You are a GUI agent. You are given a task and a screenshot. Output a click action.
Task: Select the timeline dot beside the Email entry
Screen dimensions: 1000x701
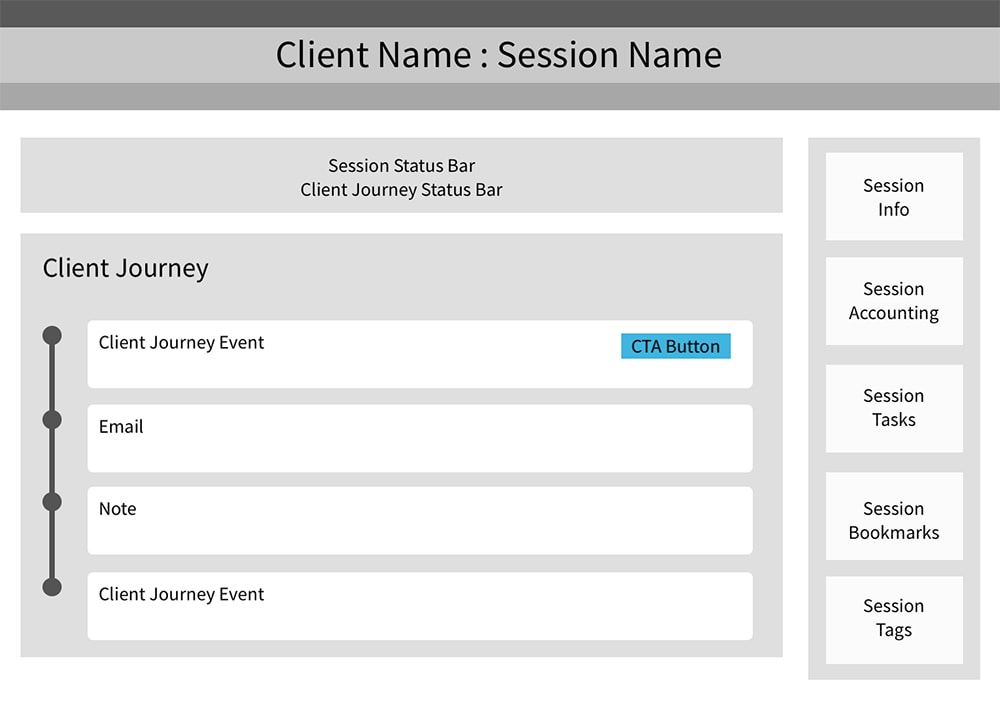click(x=52, y=420)
